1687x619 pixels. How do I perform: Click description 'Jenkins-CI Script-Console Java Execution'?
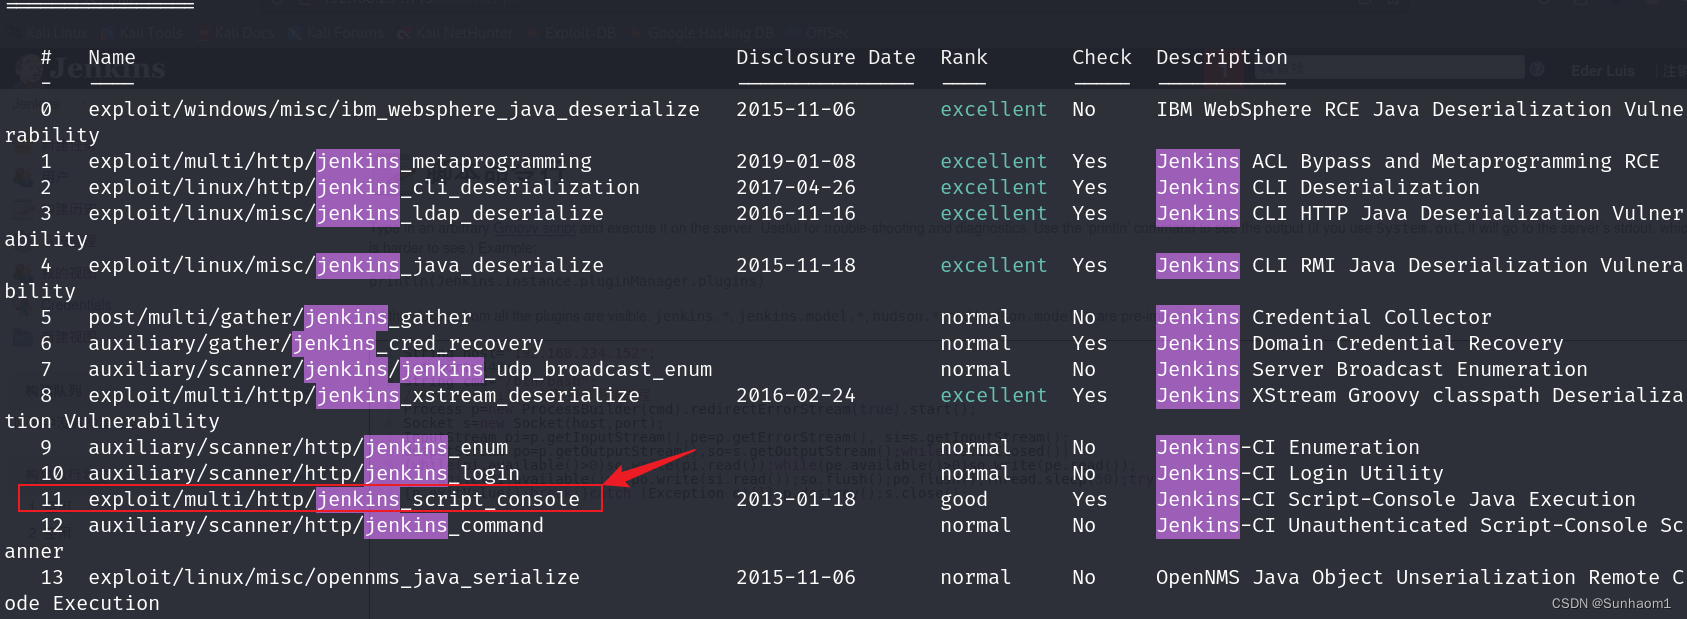tap(1396, 499)
